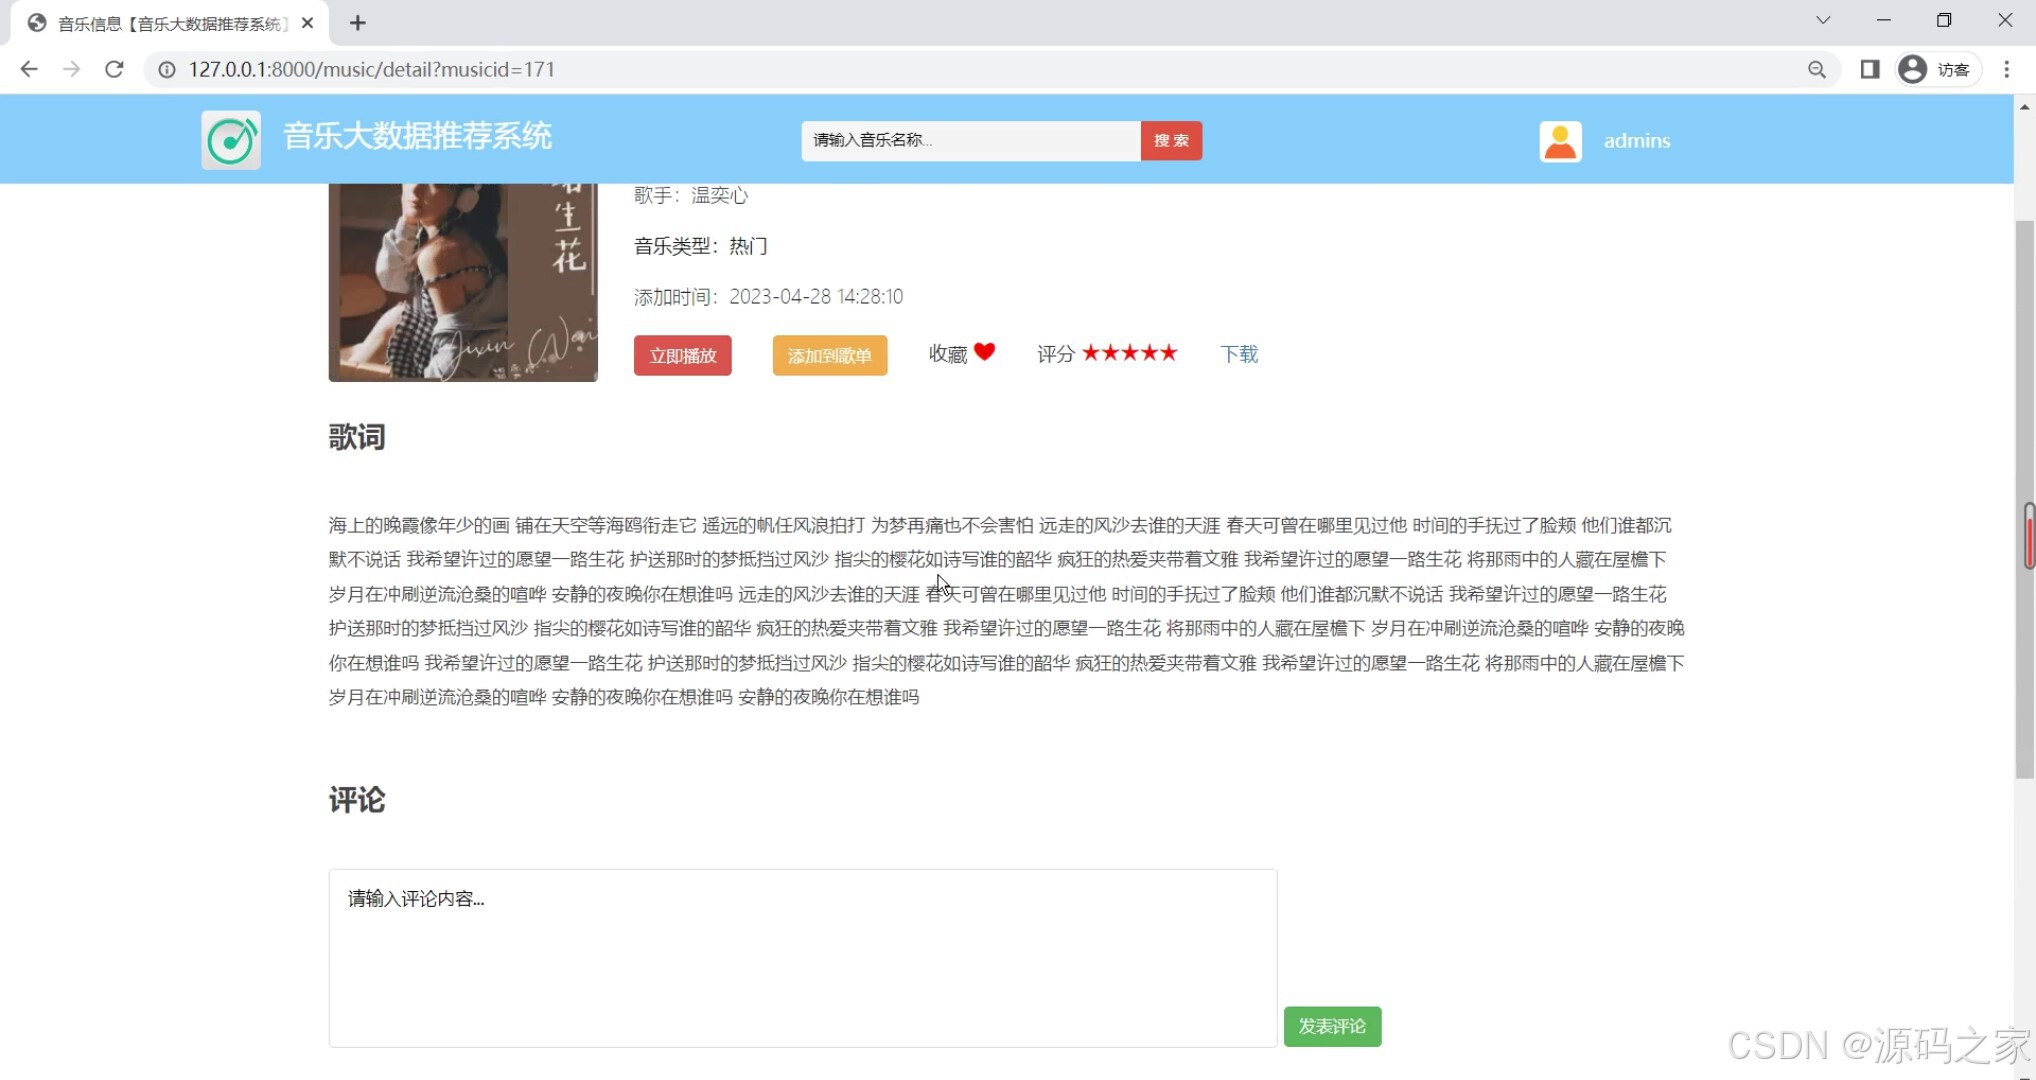Click the browser refresh icon
The image size is (2036, 1080).
tap(114, 69)
